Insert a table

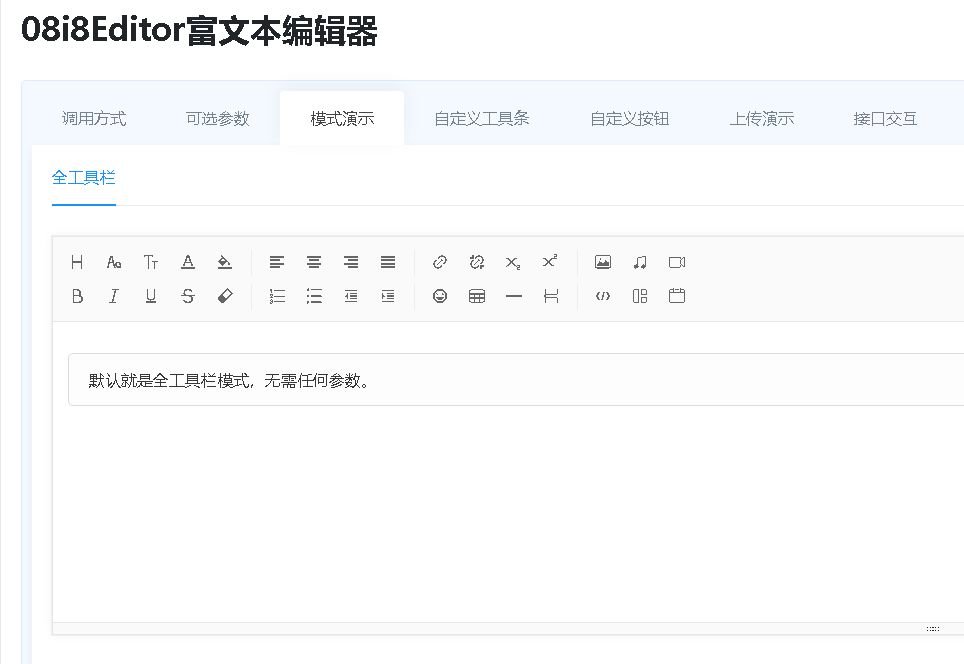coord(476,296)
